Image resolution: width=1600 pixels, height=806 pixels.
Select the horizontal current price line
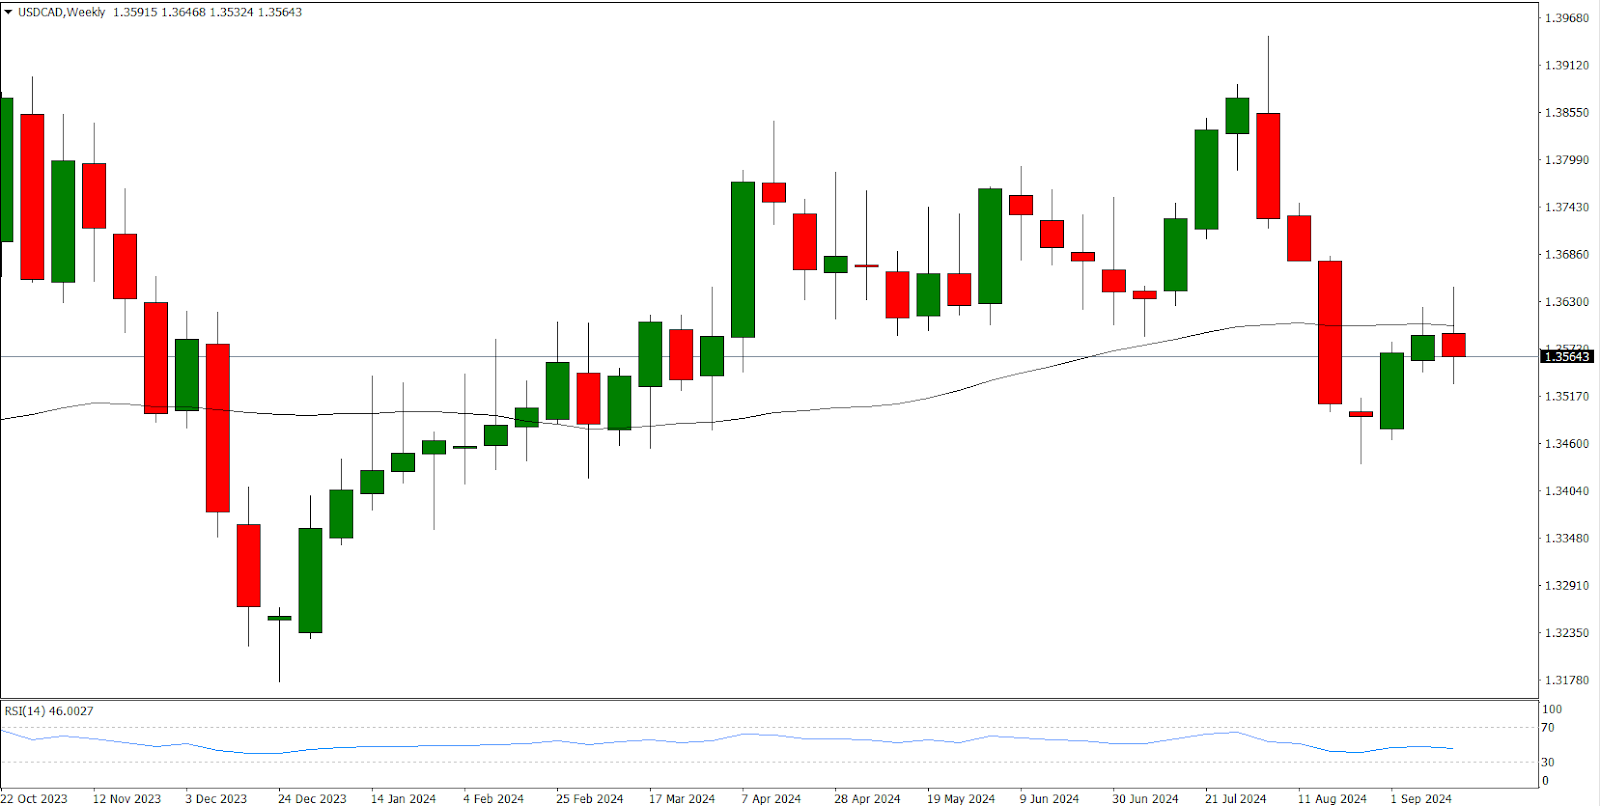pos(1000,356)
